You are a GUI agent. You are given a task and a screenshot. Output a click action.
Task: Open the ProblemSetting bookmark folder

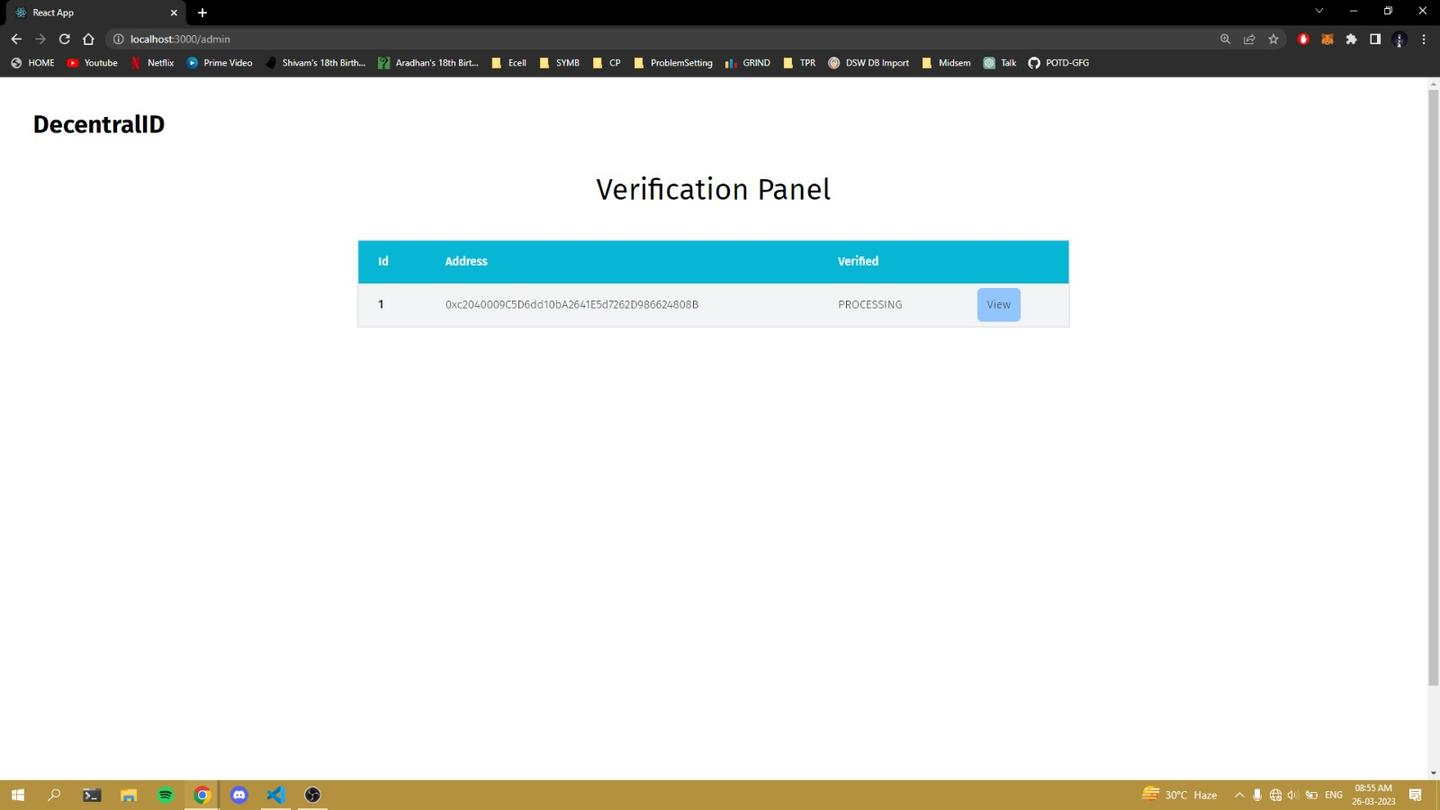672,62
